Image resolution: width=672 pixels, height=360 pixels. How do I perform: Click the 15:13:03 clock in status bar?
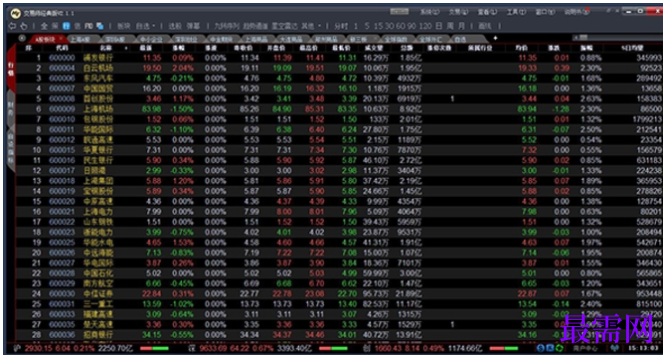click(643, 348)
